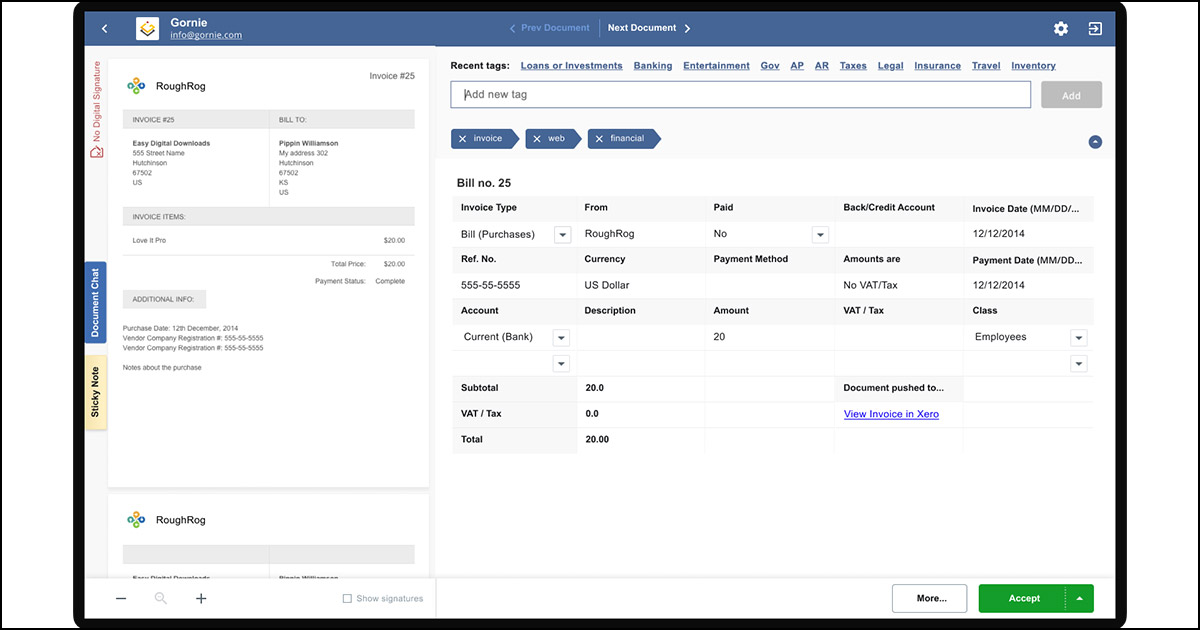This screenshot has width=1200, height=630.
Task: Open the Document Chat side tab
Action: (x=96, y=302)
